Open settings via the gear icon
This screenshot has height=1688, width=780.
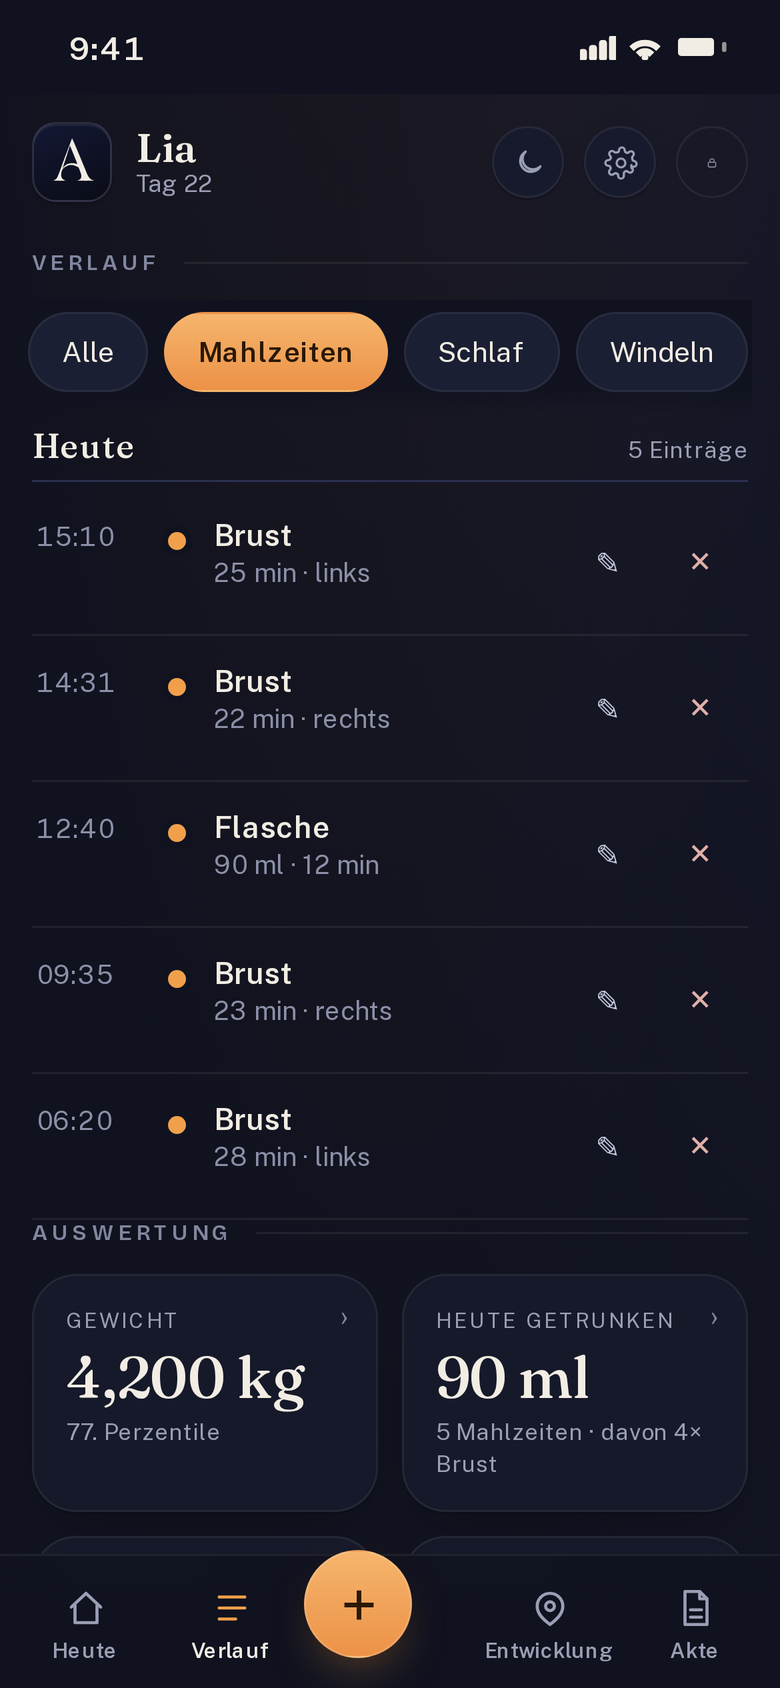coord(620,162)
